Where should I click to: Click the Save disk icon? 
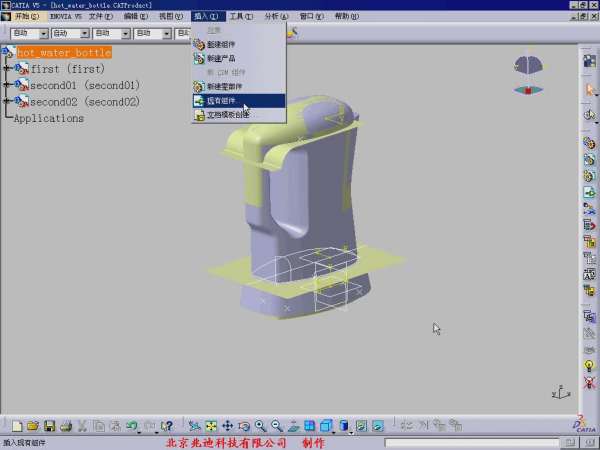click(x=48, y=426)
